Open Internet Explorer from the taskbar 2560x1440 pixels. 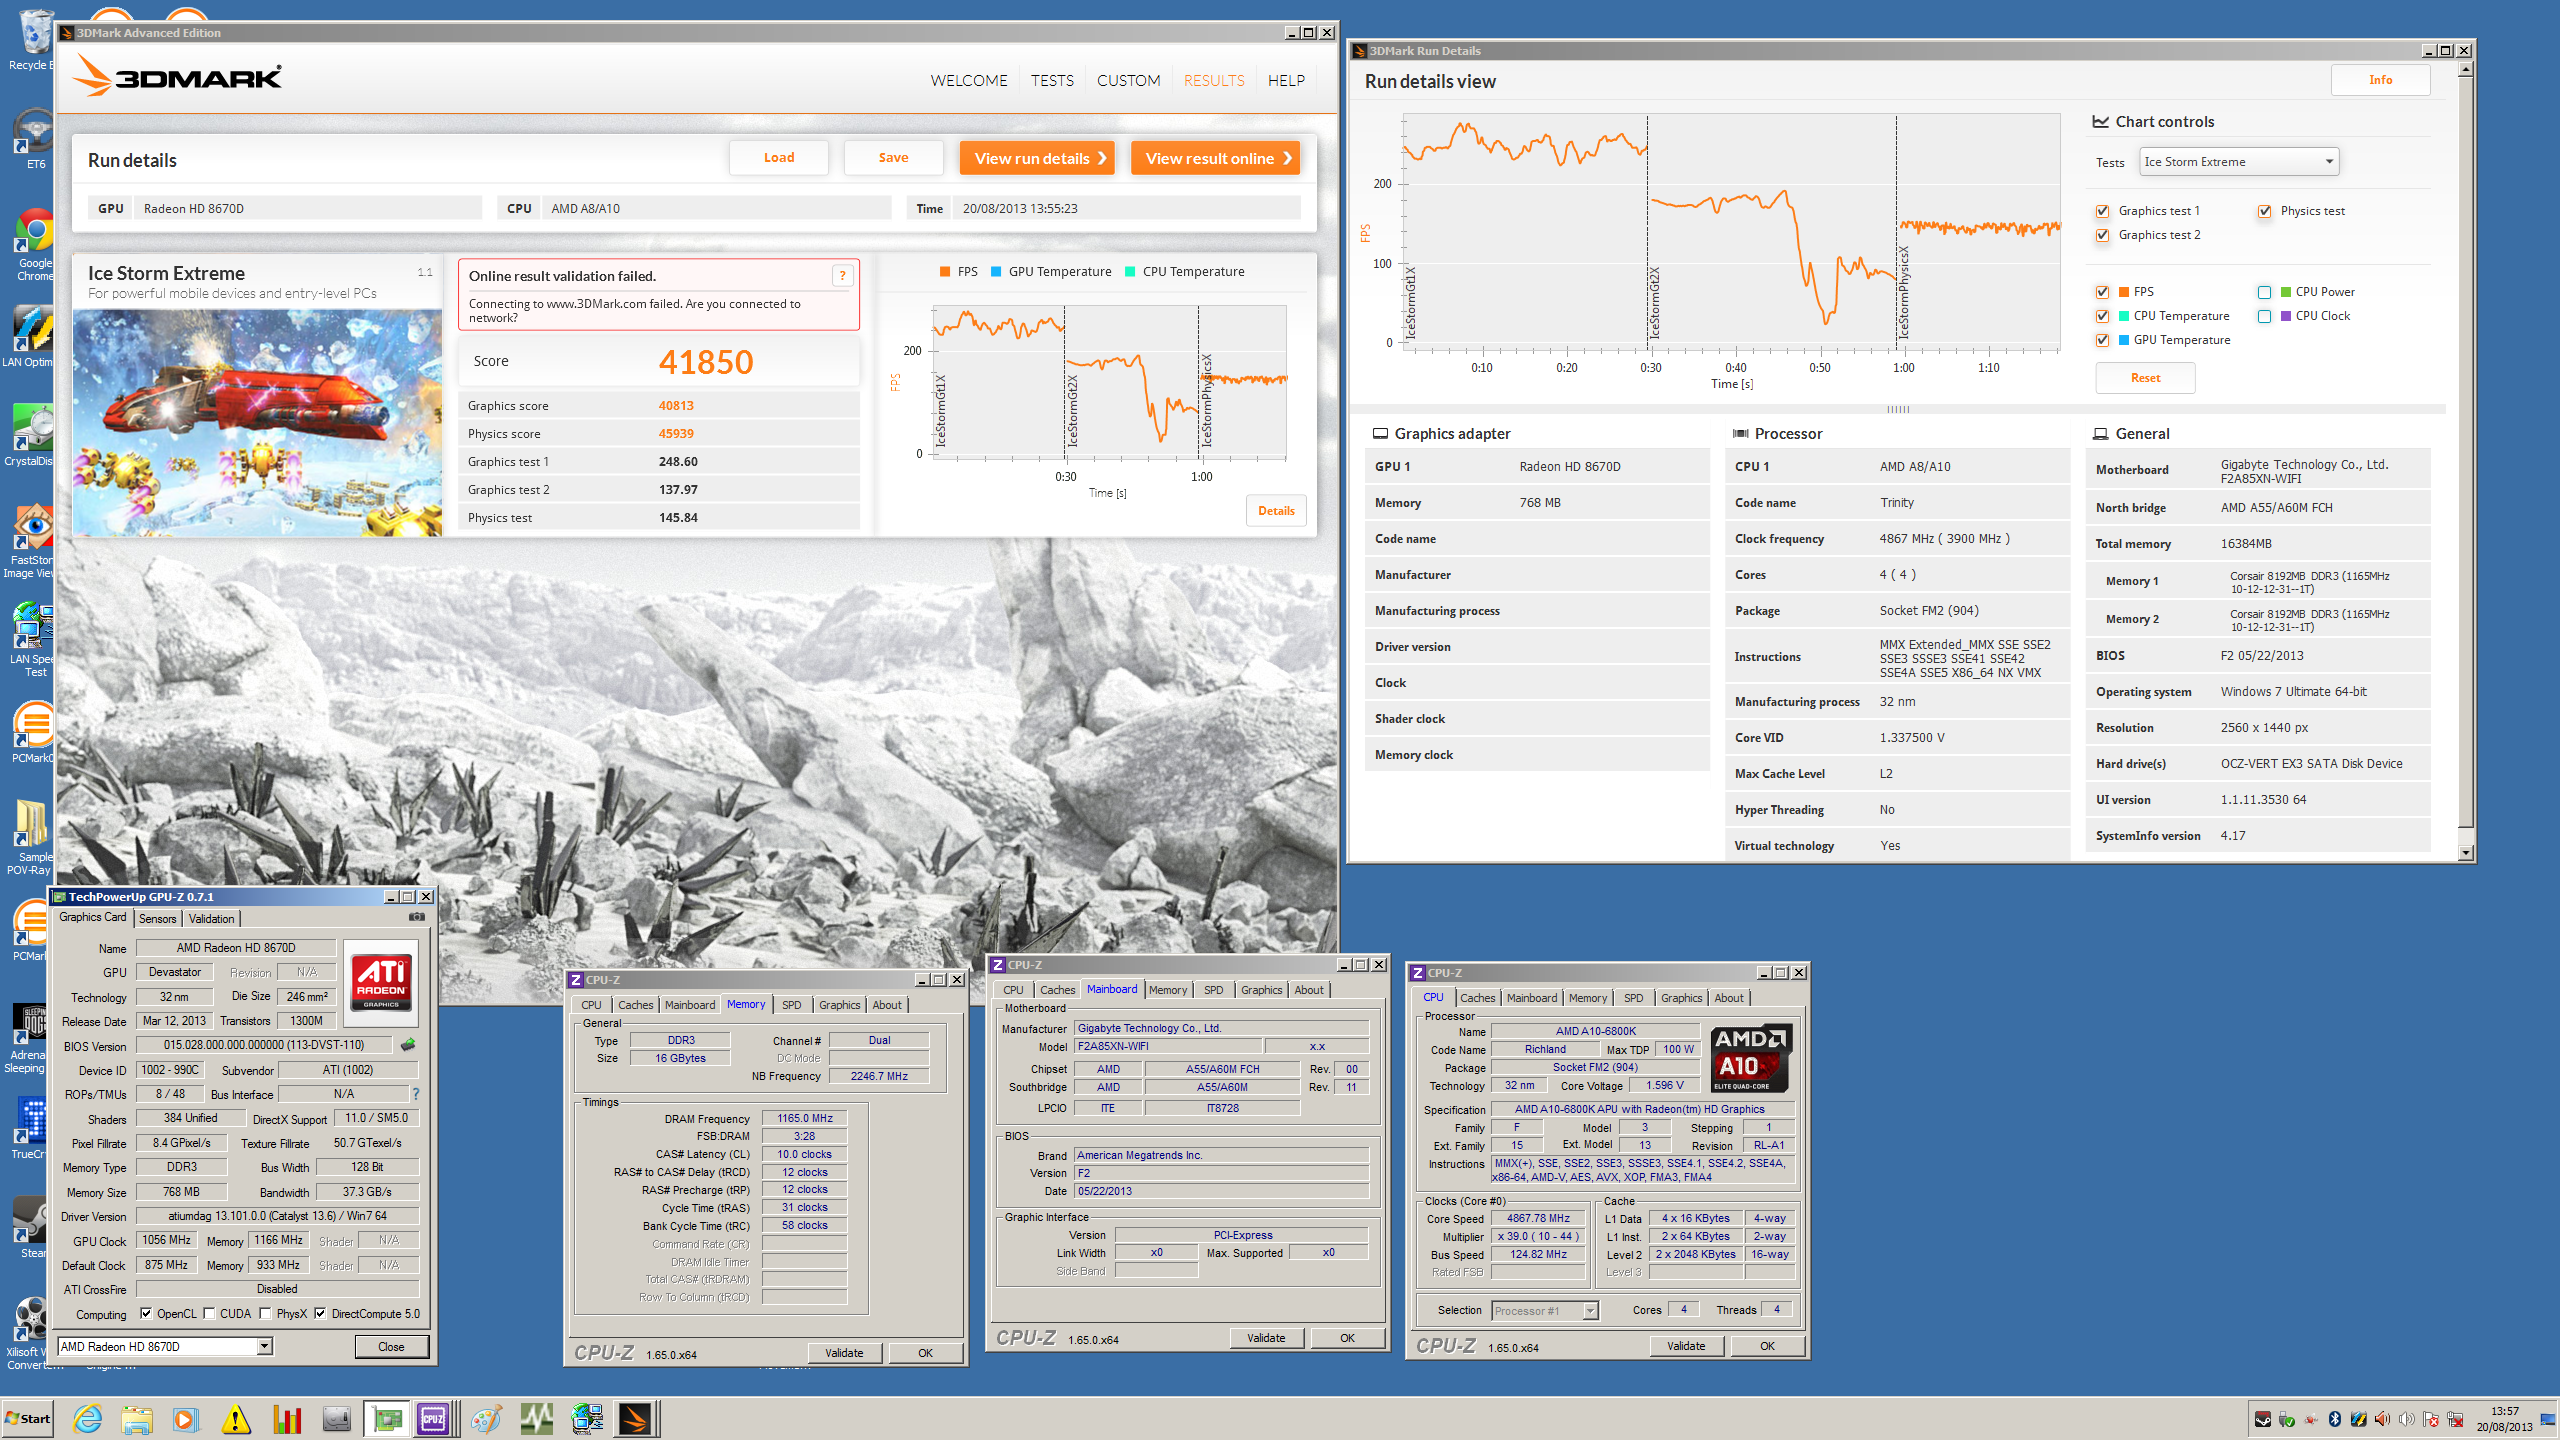click(x=87, y=1419)
